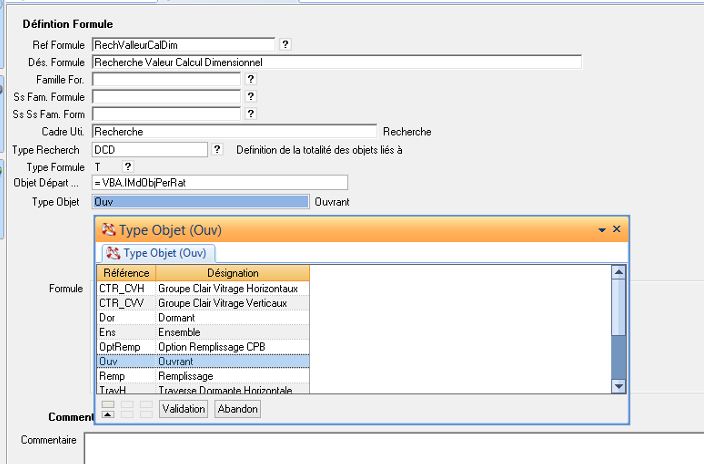Click the help icon beside Type Recherch DCD

coord(217,149)
